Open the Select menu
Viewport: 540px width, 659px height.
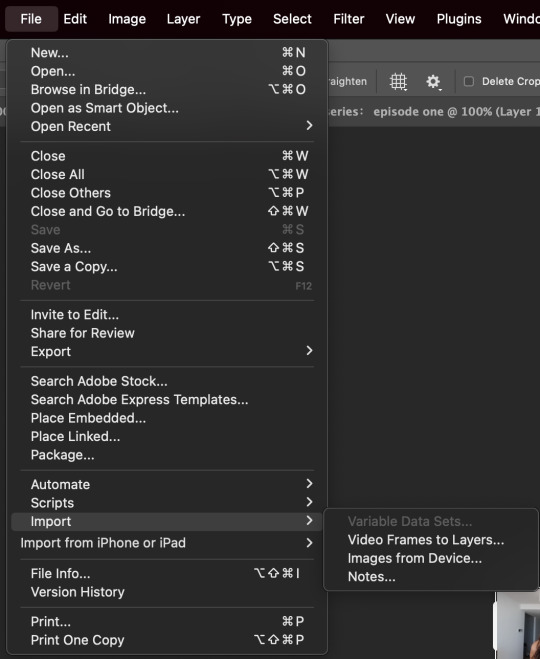pos(292,19)
